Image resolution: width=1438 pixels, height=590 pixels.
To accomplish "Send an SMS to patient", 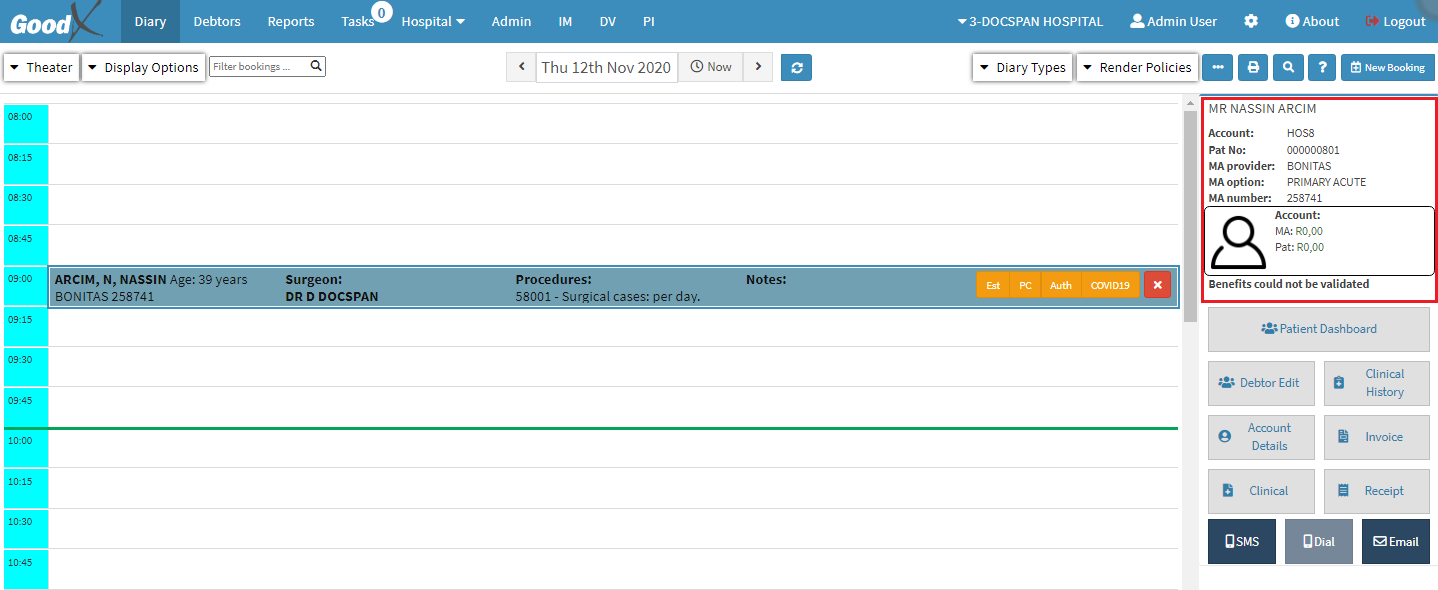I will (1242, 541).
